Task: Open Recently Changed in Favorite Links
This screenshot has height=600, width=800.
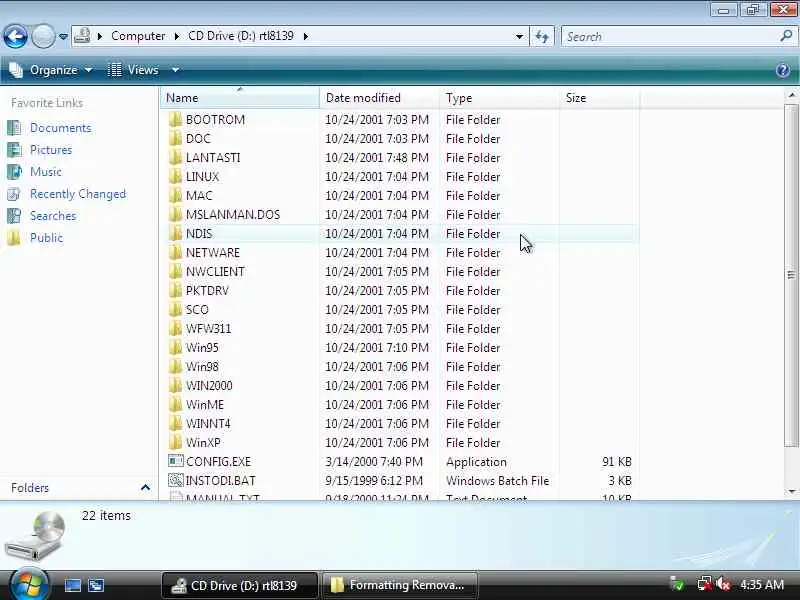Action: tap(78, 194)
